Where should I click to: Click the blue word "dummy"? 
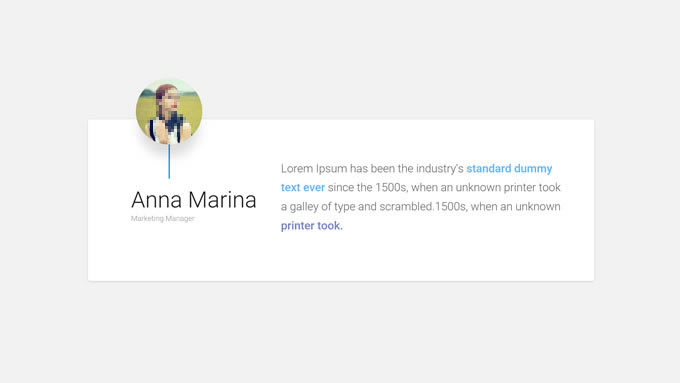tap(533, 168)
